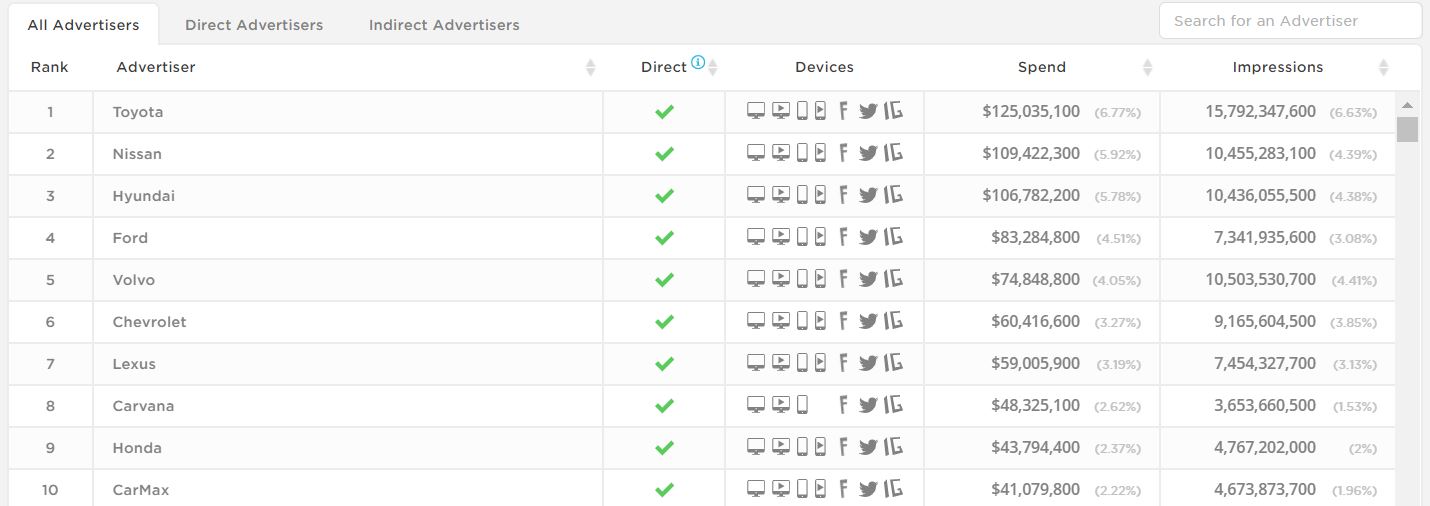Click the Instagram icon in Lexus row
Image resolution: width=1430 pixels, height=506 pixels.
tap(893, 363)
